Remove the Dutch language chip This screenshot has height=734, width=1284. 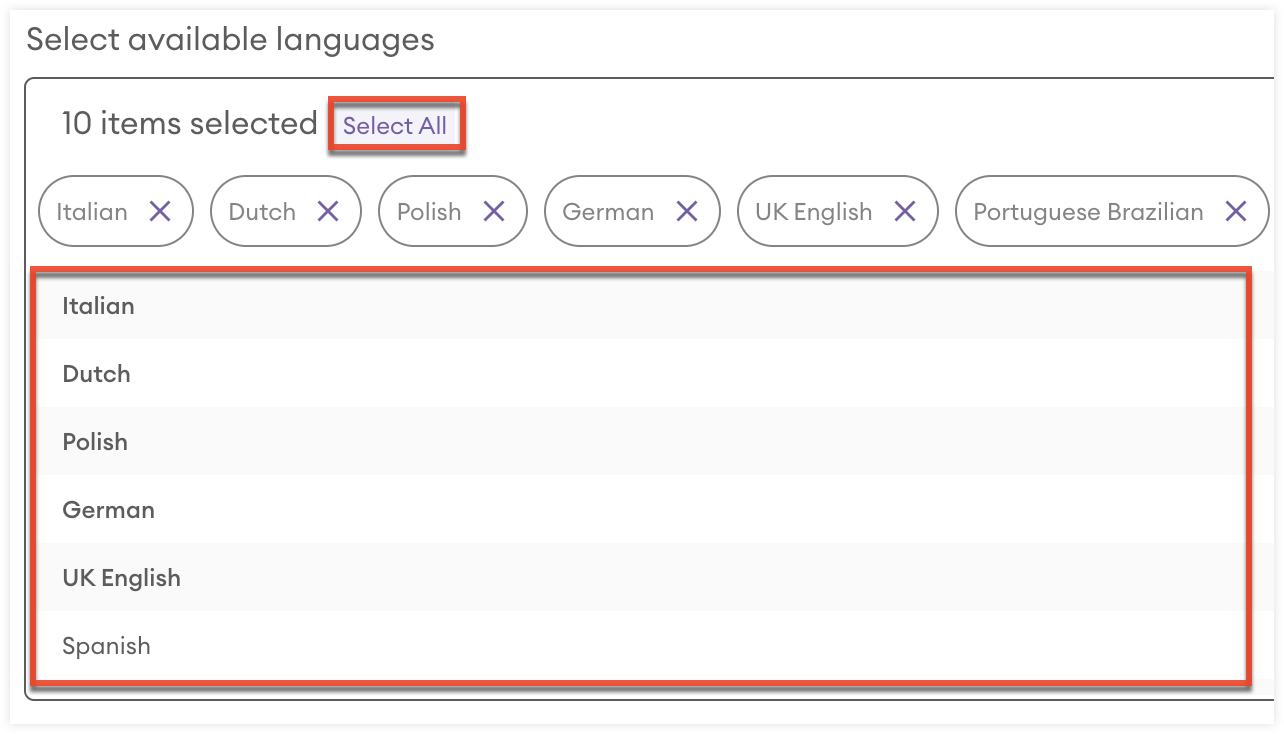[x=328, y=211]
